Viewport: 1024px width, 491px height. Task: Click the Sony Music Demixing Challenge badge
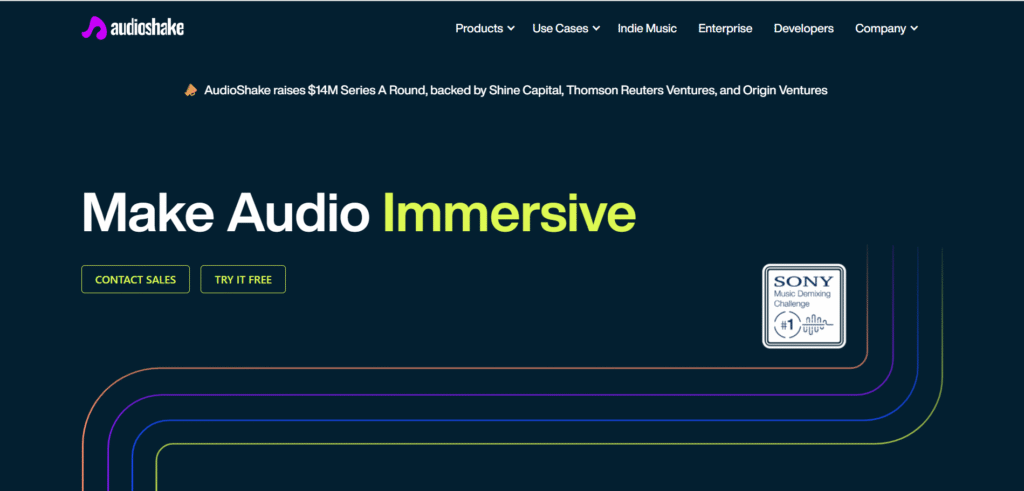point(804,305)
